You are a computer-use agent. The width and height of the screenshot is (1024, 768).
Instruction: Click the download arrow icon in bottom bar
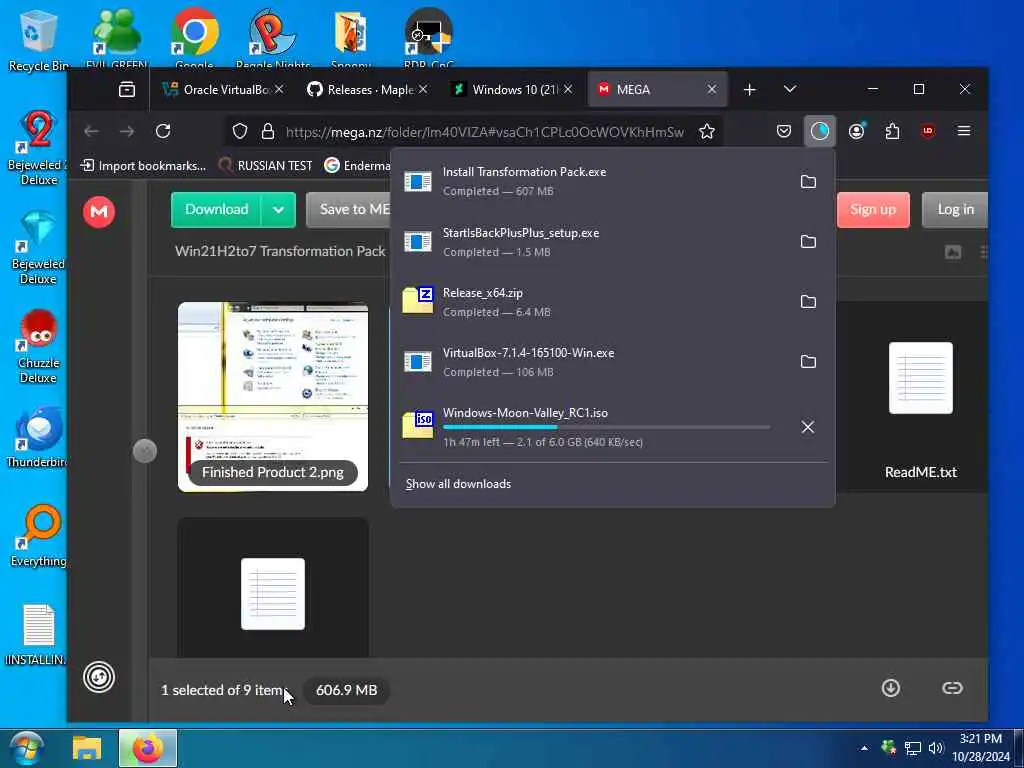click(x=891, y=688)
